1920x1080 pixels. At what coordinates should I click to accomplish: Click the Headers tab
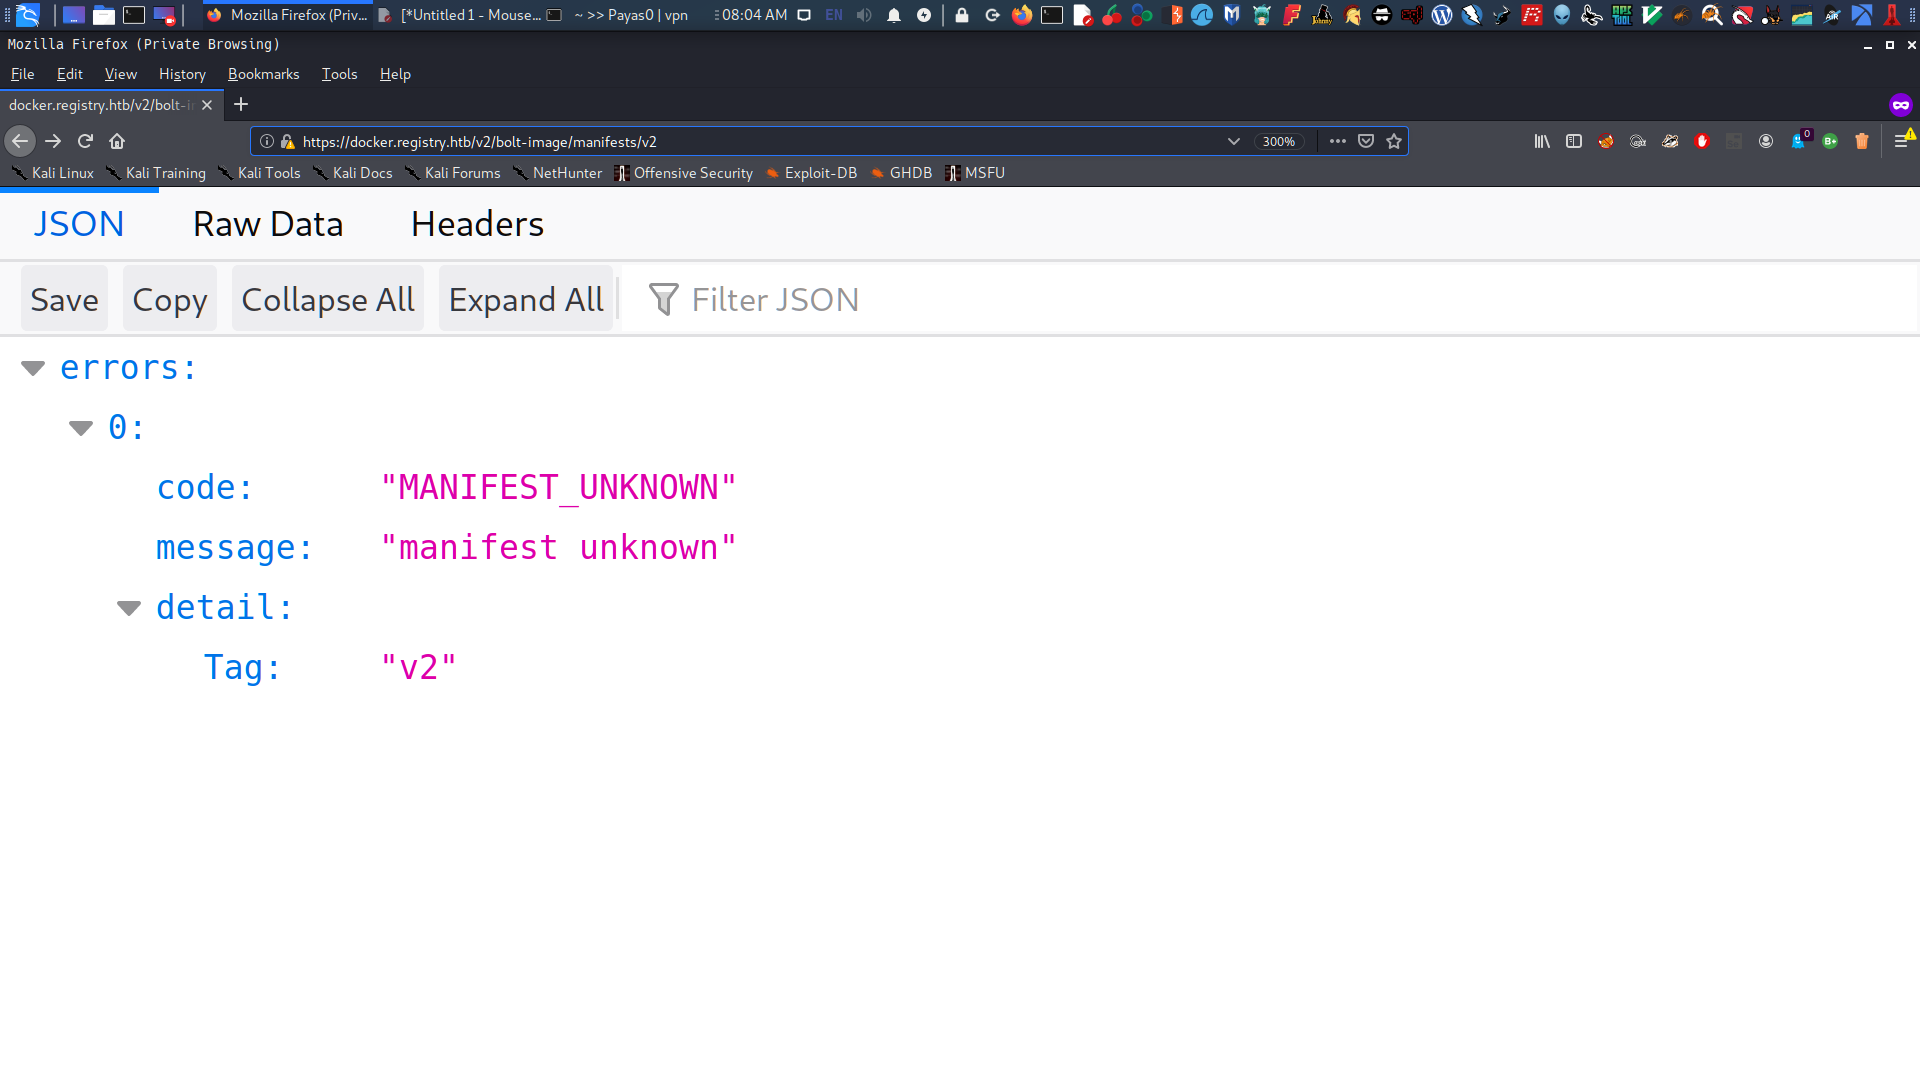point(477,222)
